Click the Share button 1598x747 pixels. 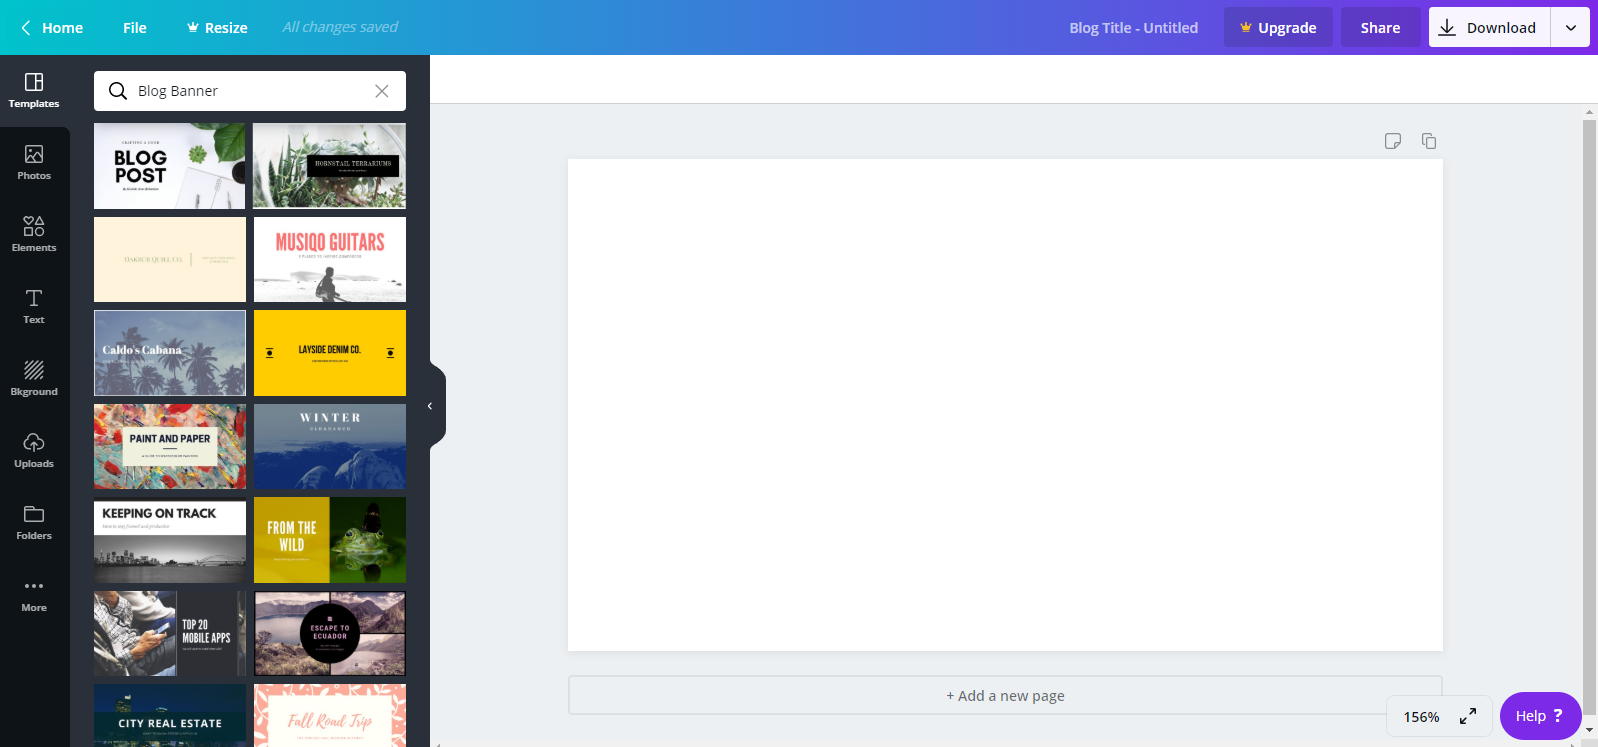click(x=1380, y=28)
